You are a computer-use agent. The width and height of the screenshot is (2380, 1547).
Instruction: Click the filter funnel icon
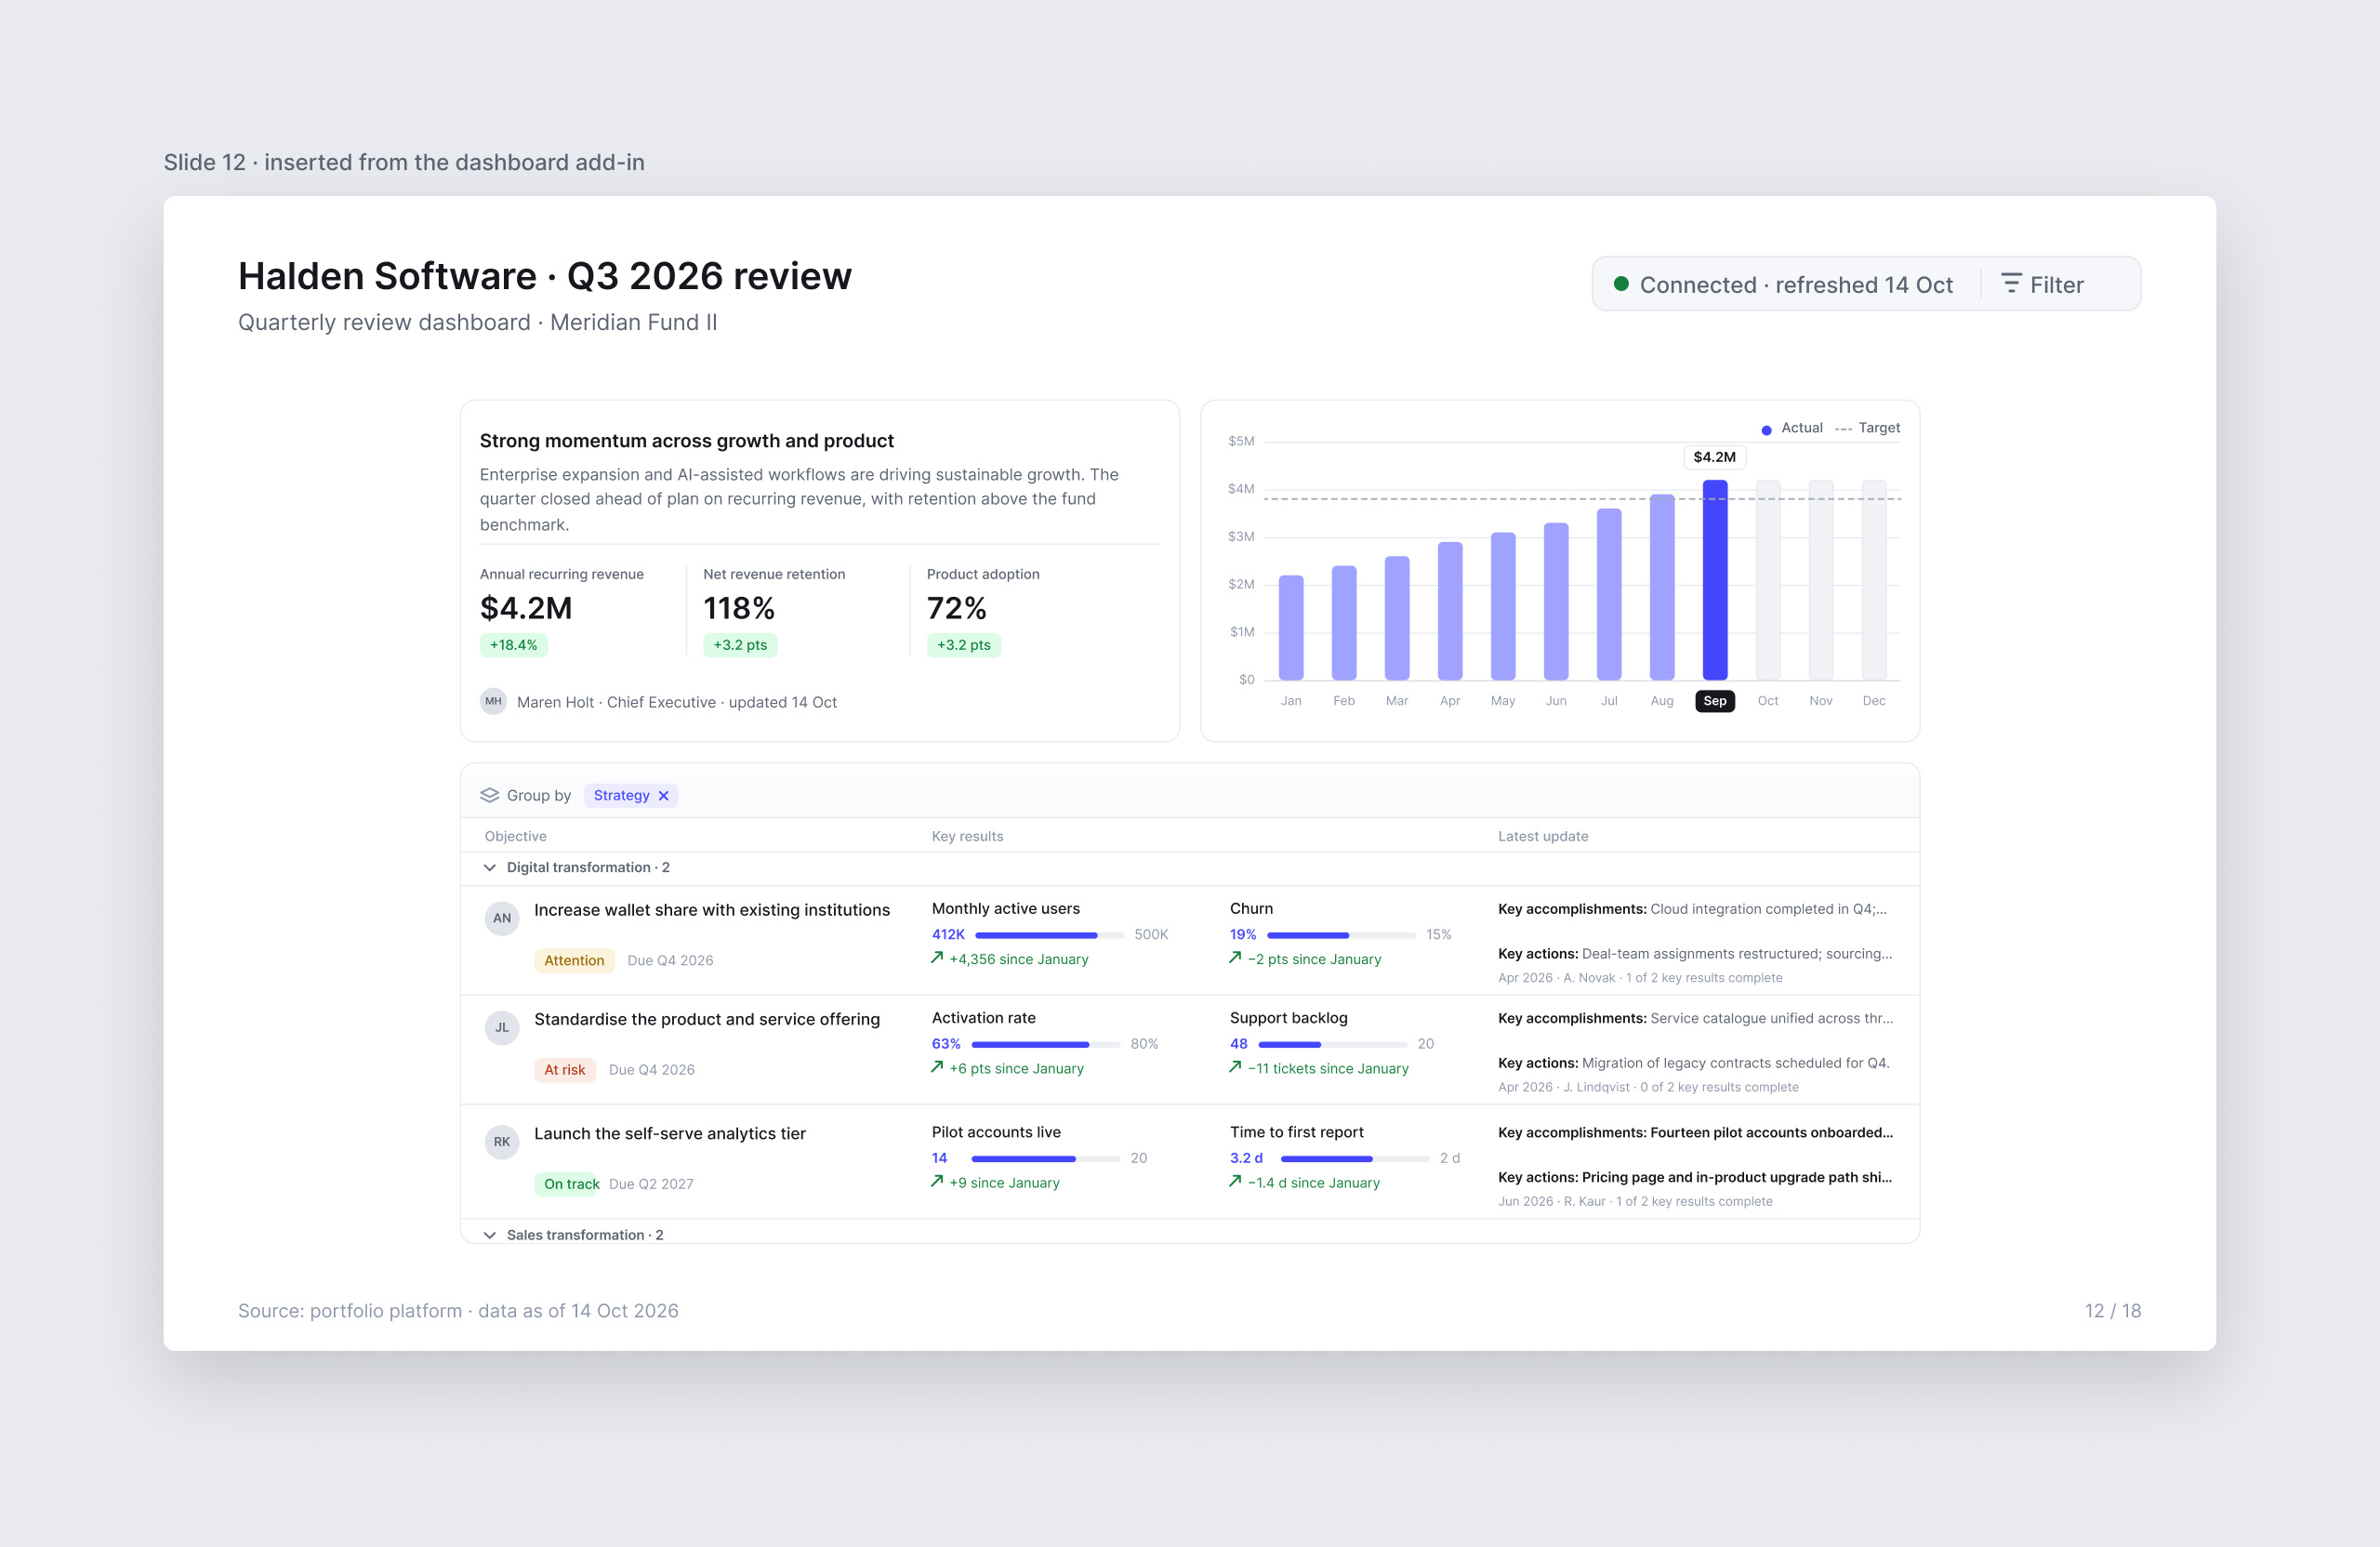(x=2011, y=284)
